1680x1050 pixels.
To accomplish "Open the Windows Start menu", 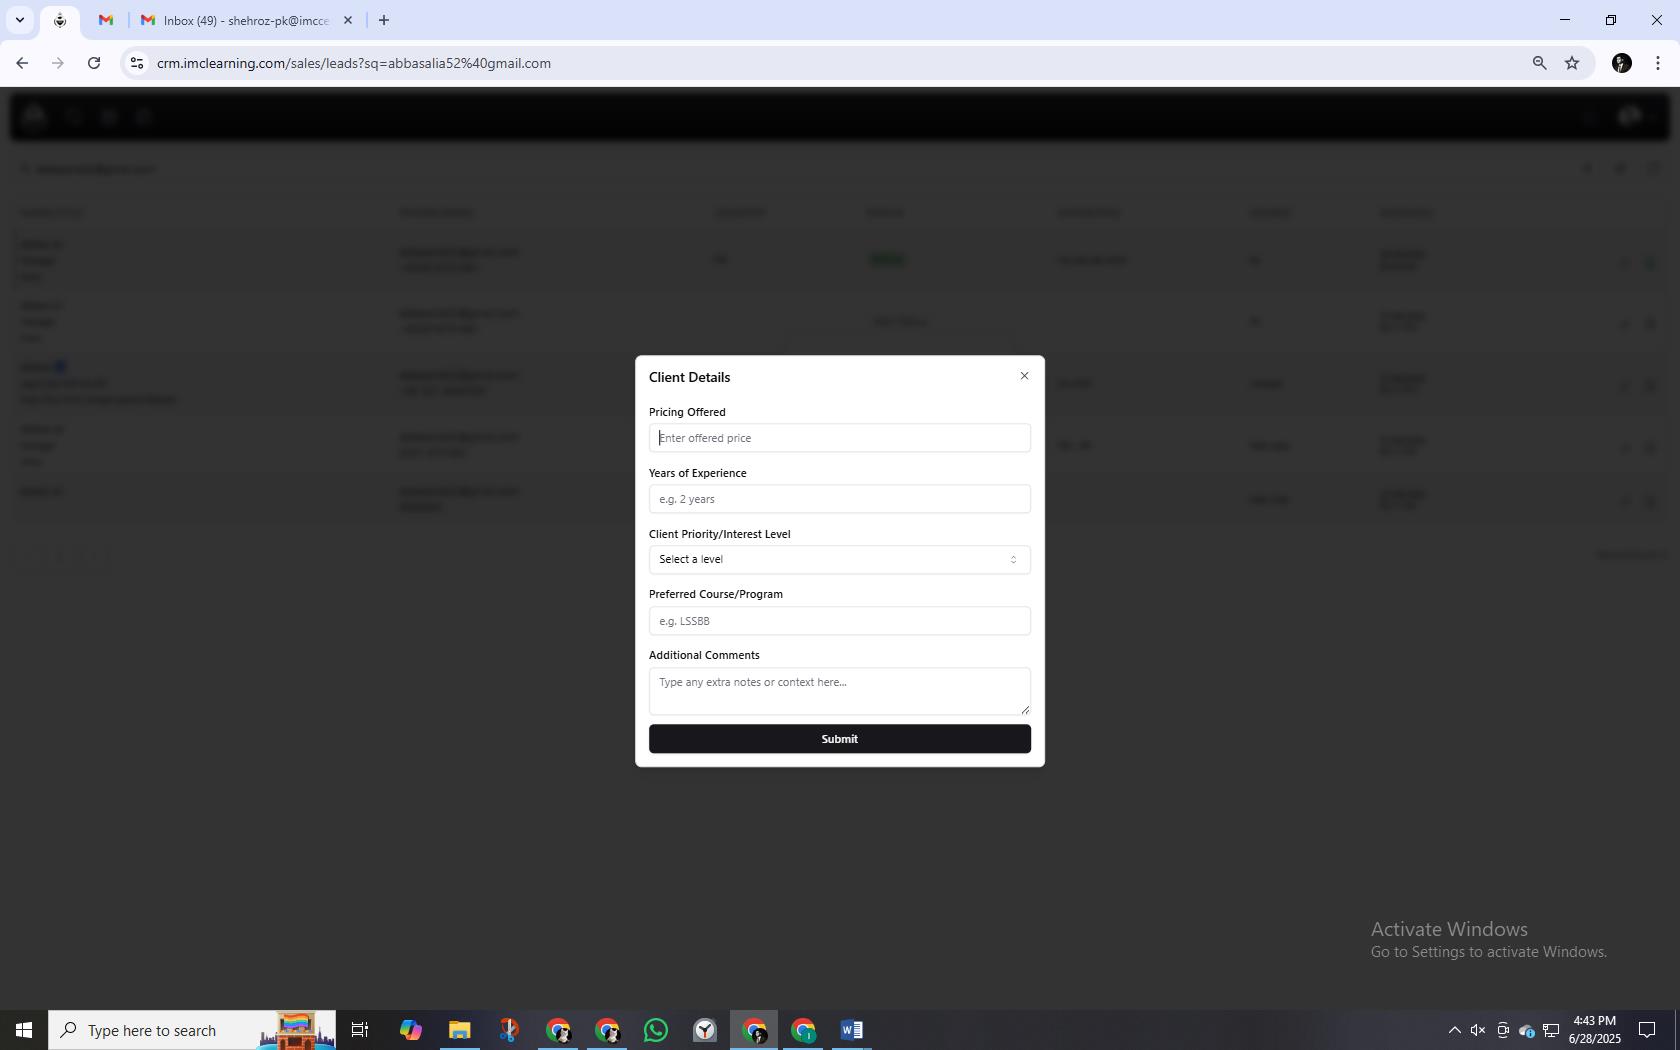I will 24,1030.
